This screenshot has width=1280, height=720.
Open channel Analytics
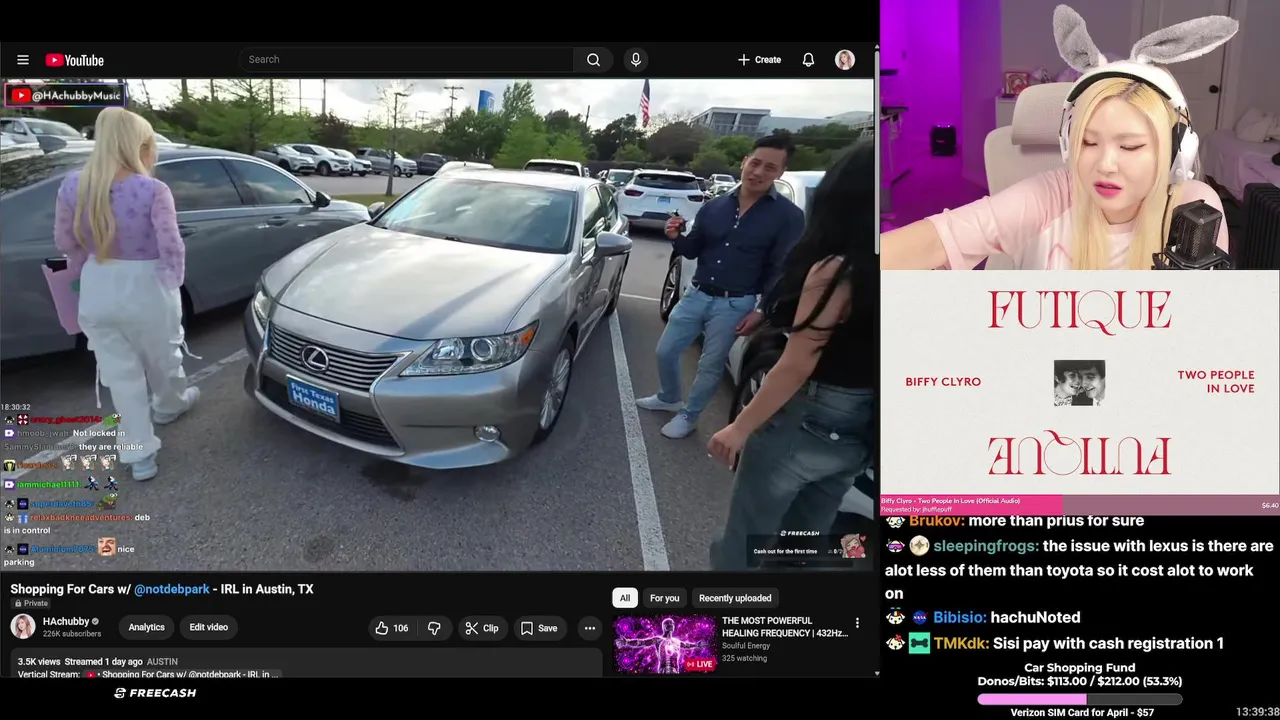click(x=146, y=627)
